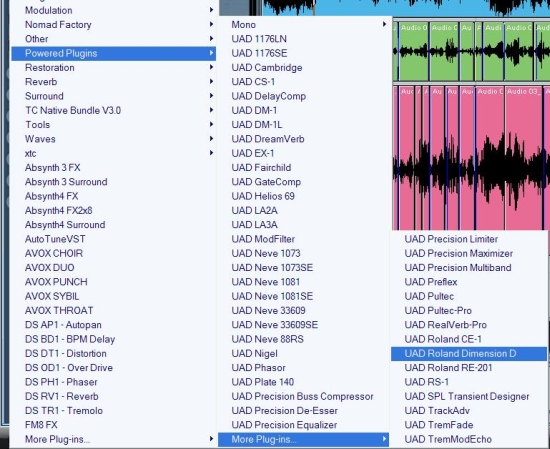550x449 pixels.
Task: Select UAD ModFilter plugin
Action: point(303,239)
